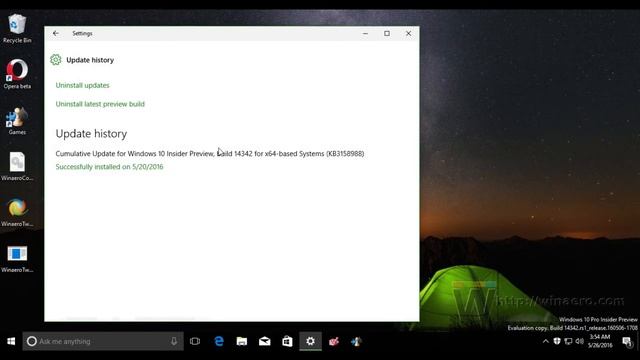640x360 pixels.
Task: Show hidden system tray icons
Action: click(x=546, y=341)
